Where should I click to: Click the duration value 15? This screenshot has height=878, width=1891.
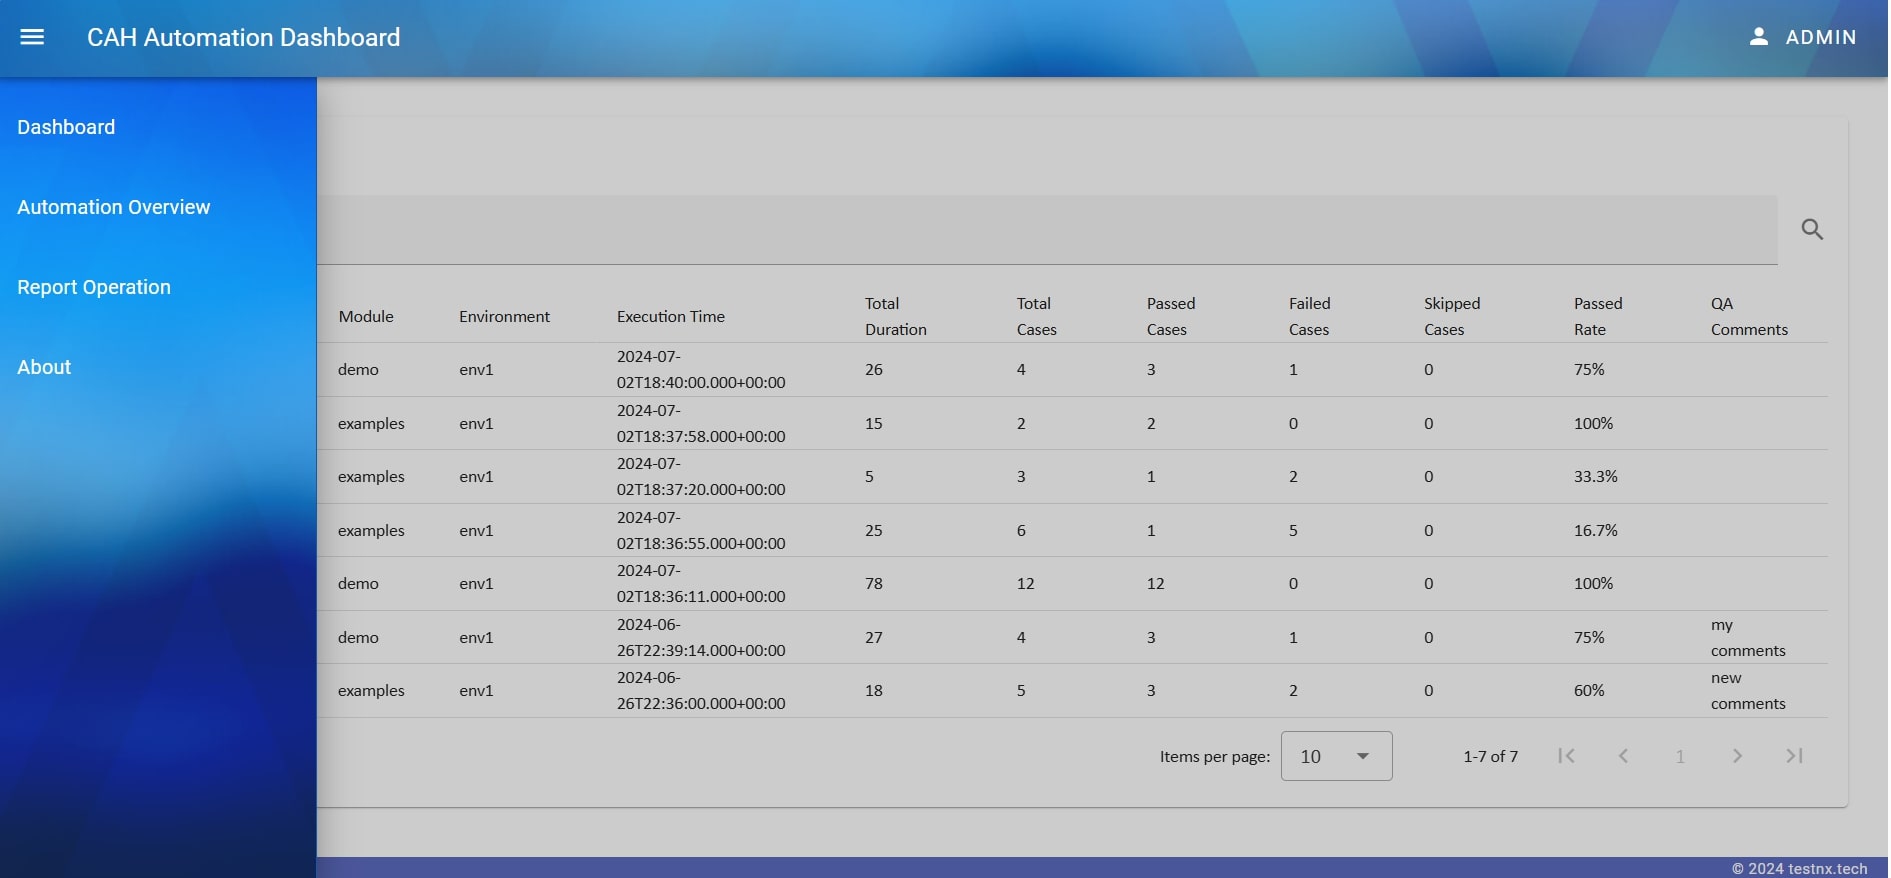point(874,423)
